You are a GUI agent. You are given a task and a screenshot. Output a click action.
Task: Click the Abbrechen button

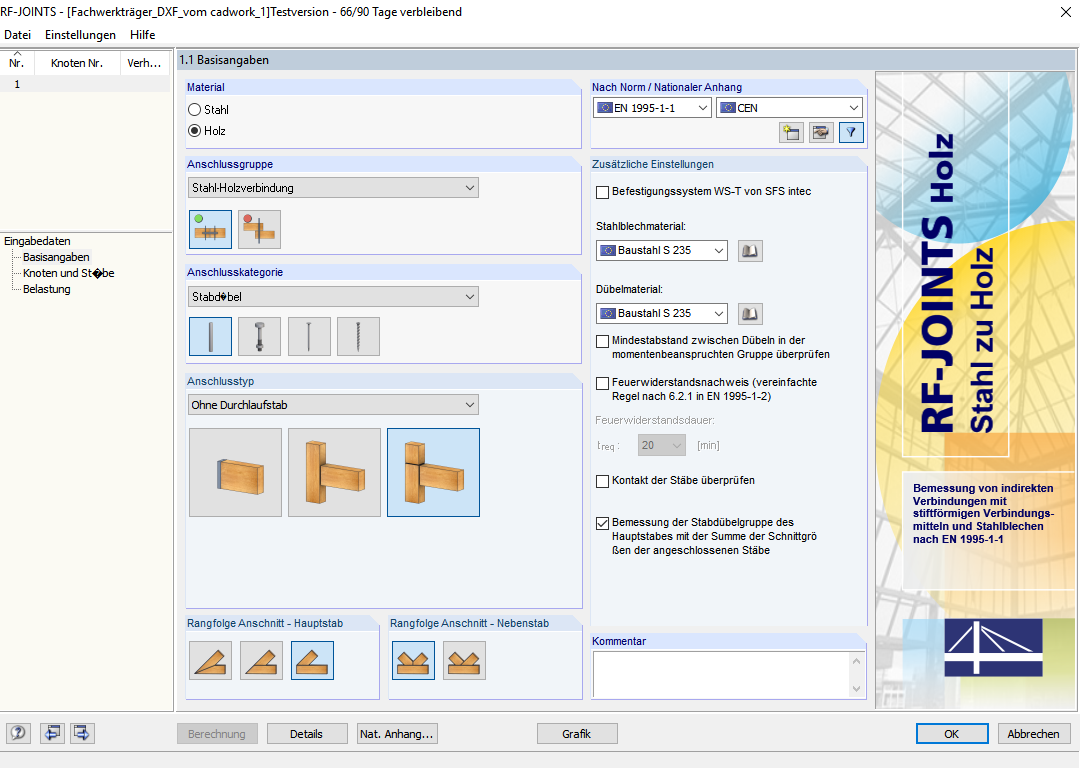[x=1034, y=734]
